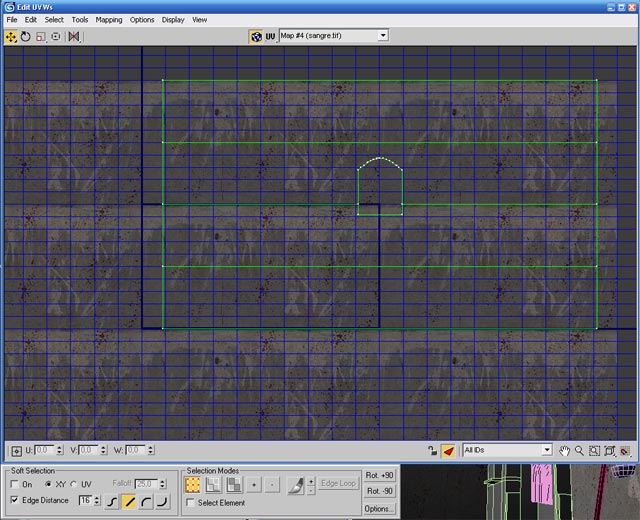Activate the Pan hand tool
Screen dimensions: 640x520
point(564,451)
